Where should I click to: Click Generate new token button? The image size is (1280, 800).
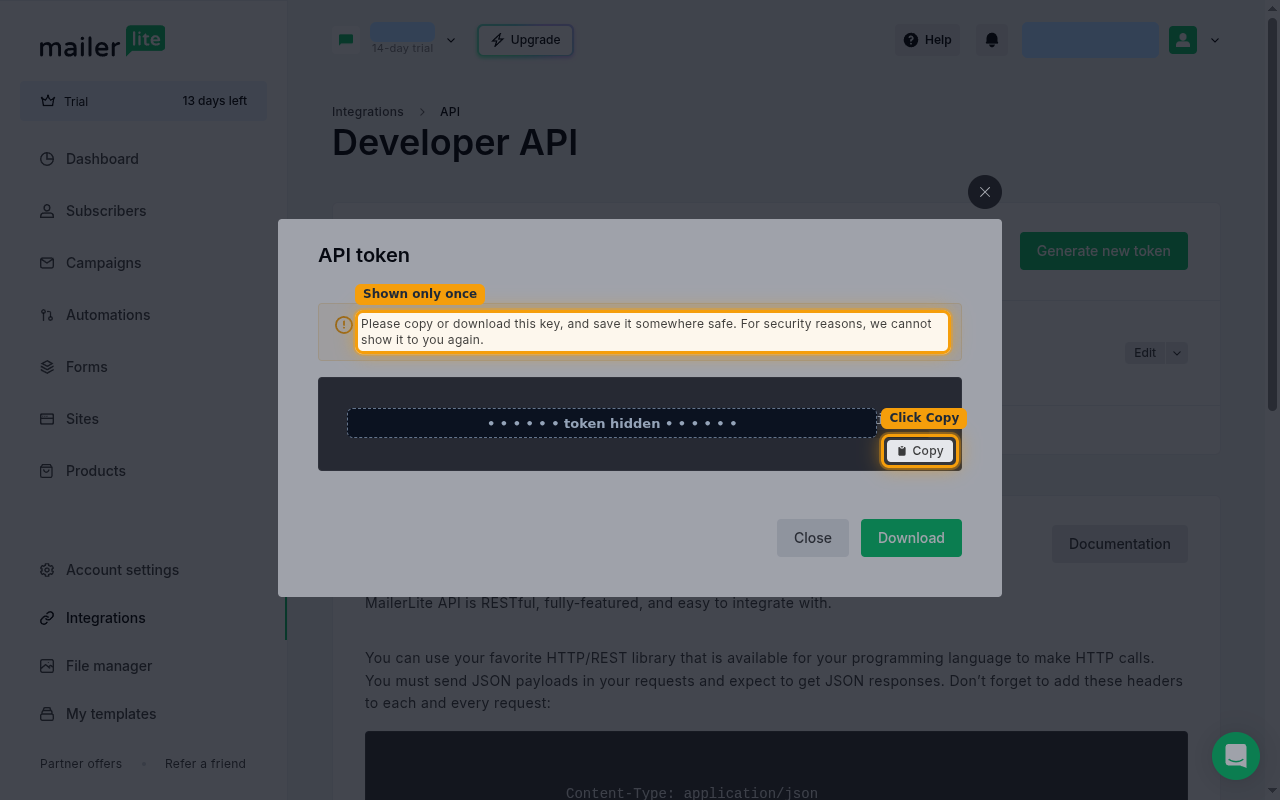pos(1104,251)
